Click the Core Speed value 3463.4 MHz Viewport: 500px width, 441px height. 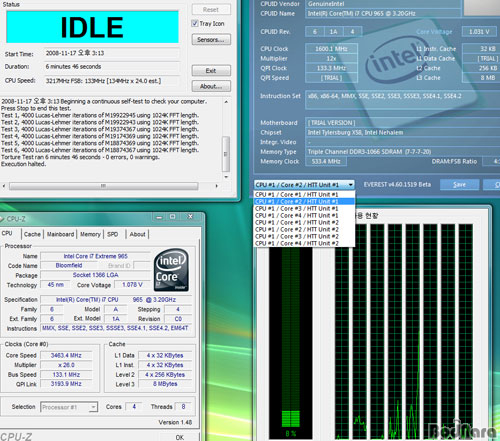click(x=66, y=355)
